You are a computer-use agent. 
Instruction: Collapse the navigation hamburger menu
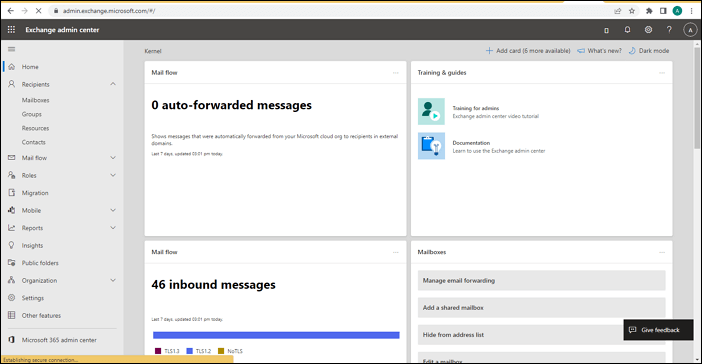12,49
